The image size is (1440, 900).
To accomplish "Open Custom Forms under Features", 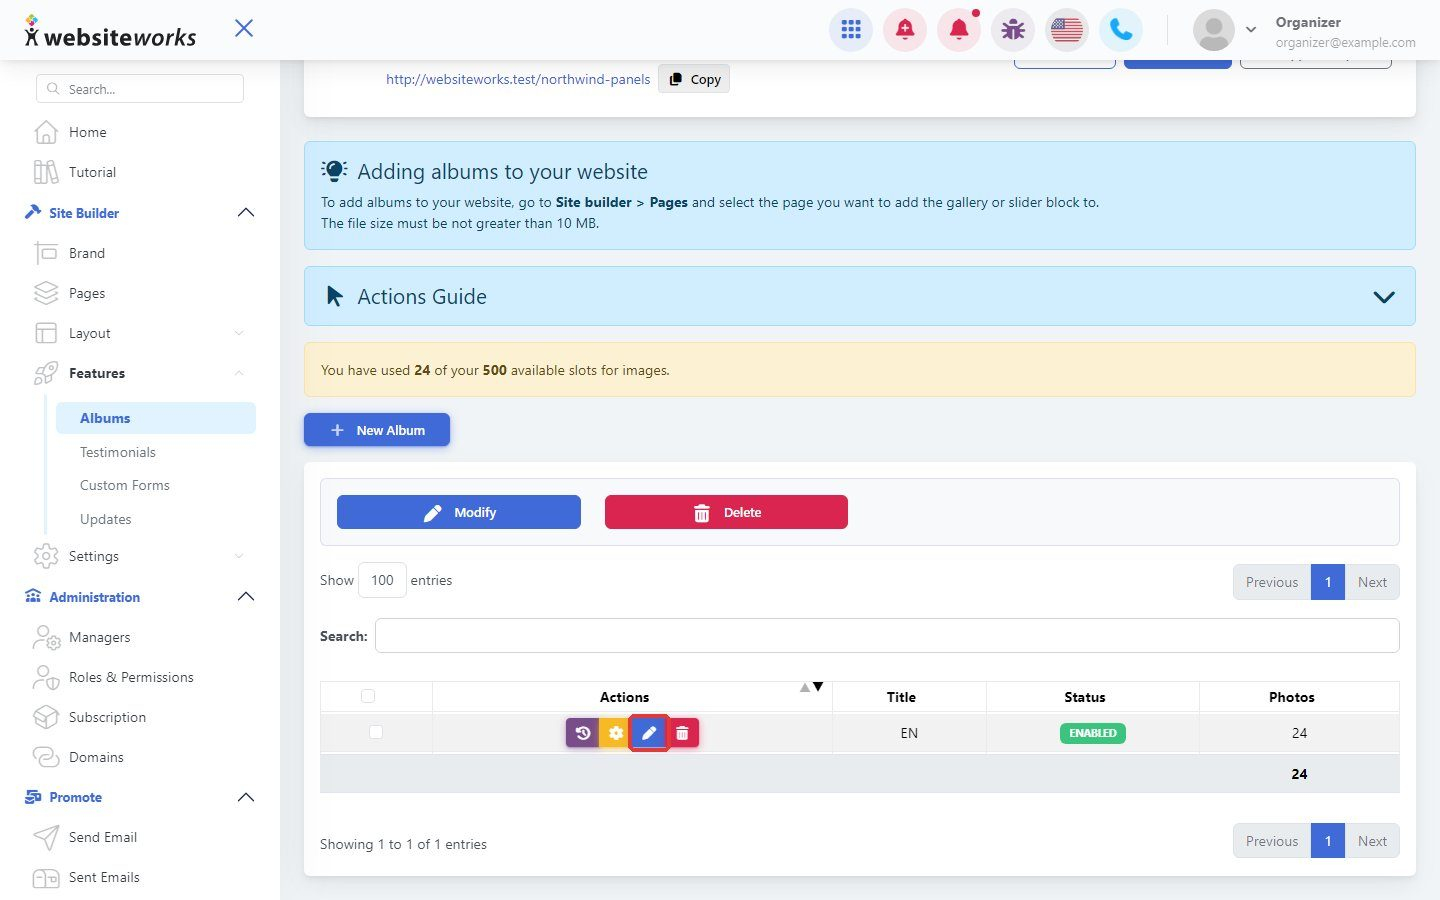I will 125,485.
